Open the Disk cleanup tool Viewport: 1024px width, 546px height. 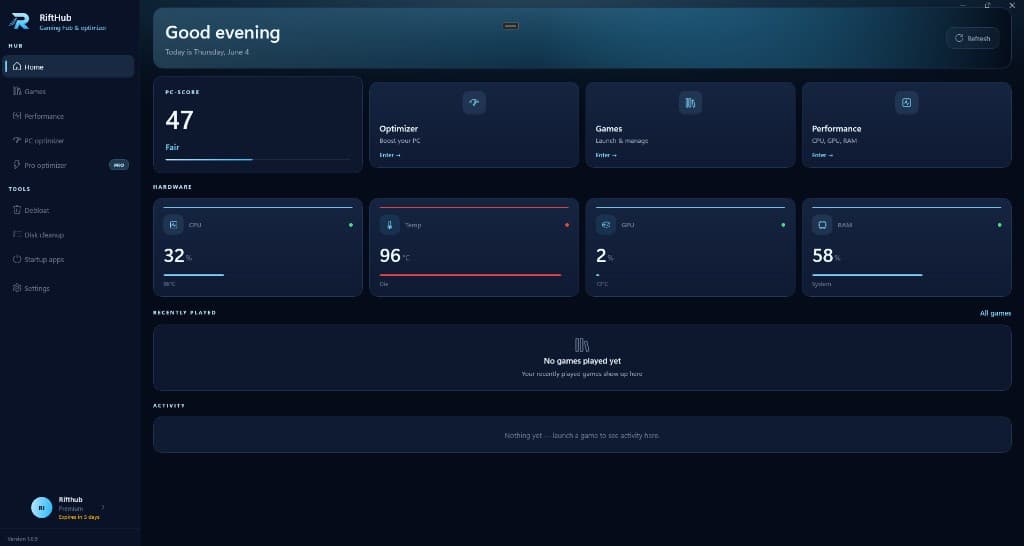(x=69, y=234)
